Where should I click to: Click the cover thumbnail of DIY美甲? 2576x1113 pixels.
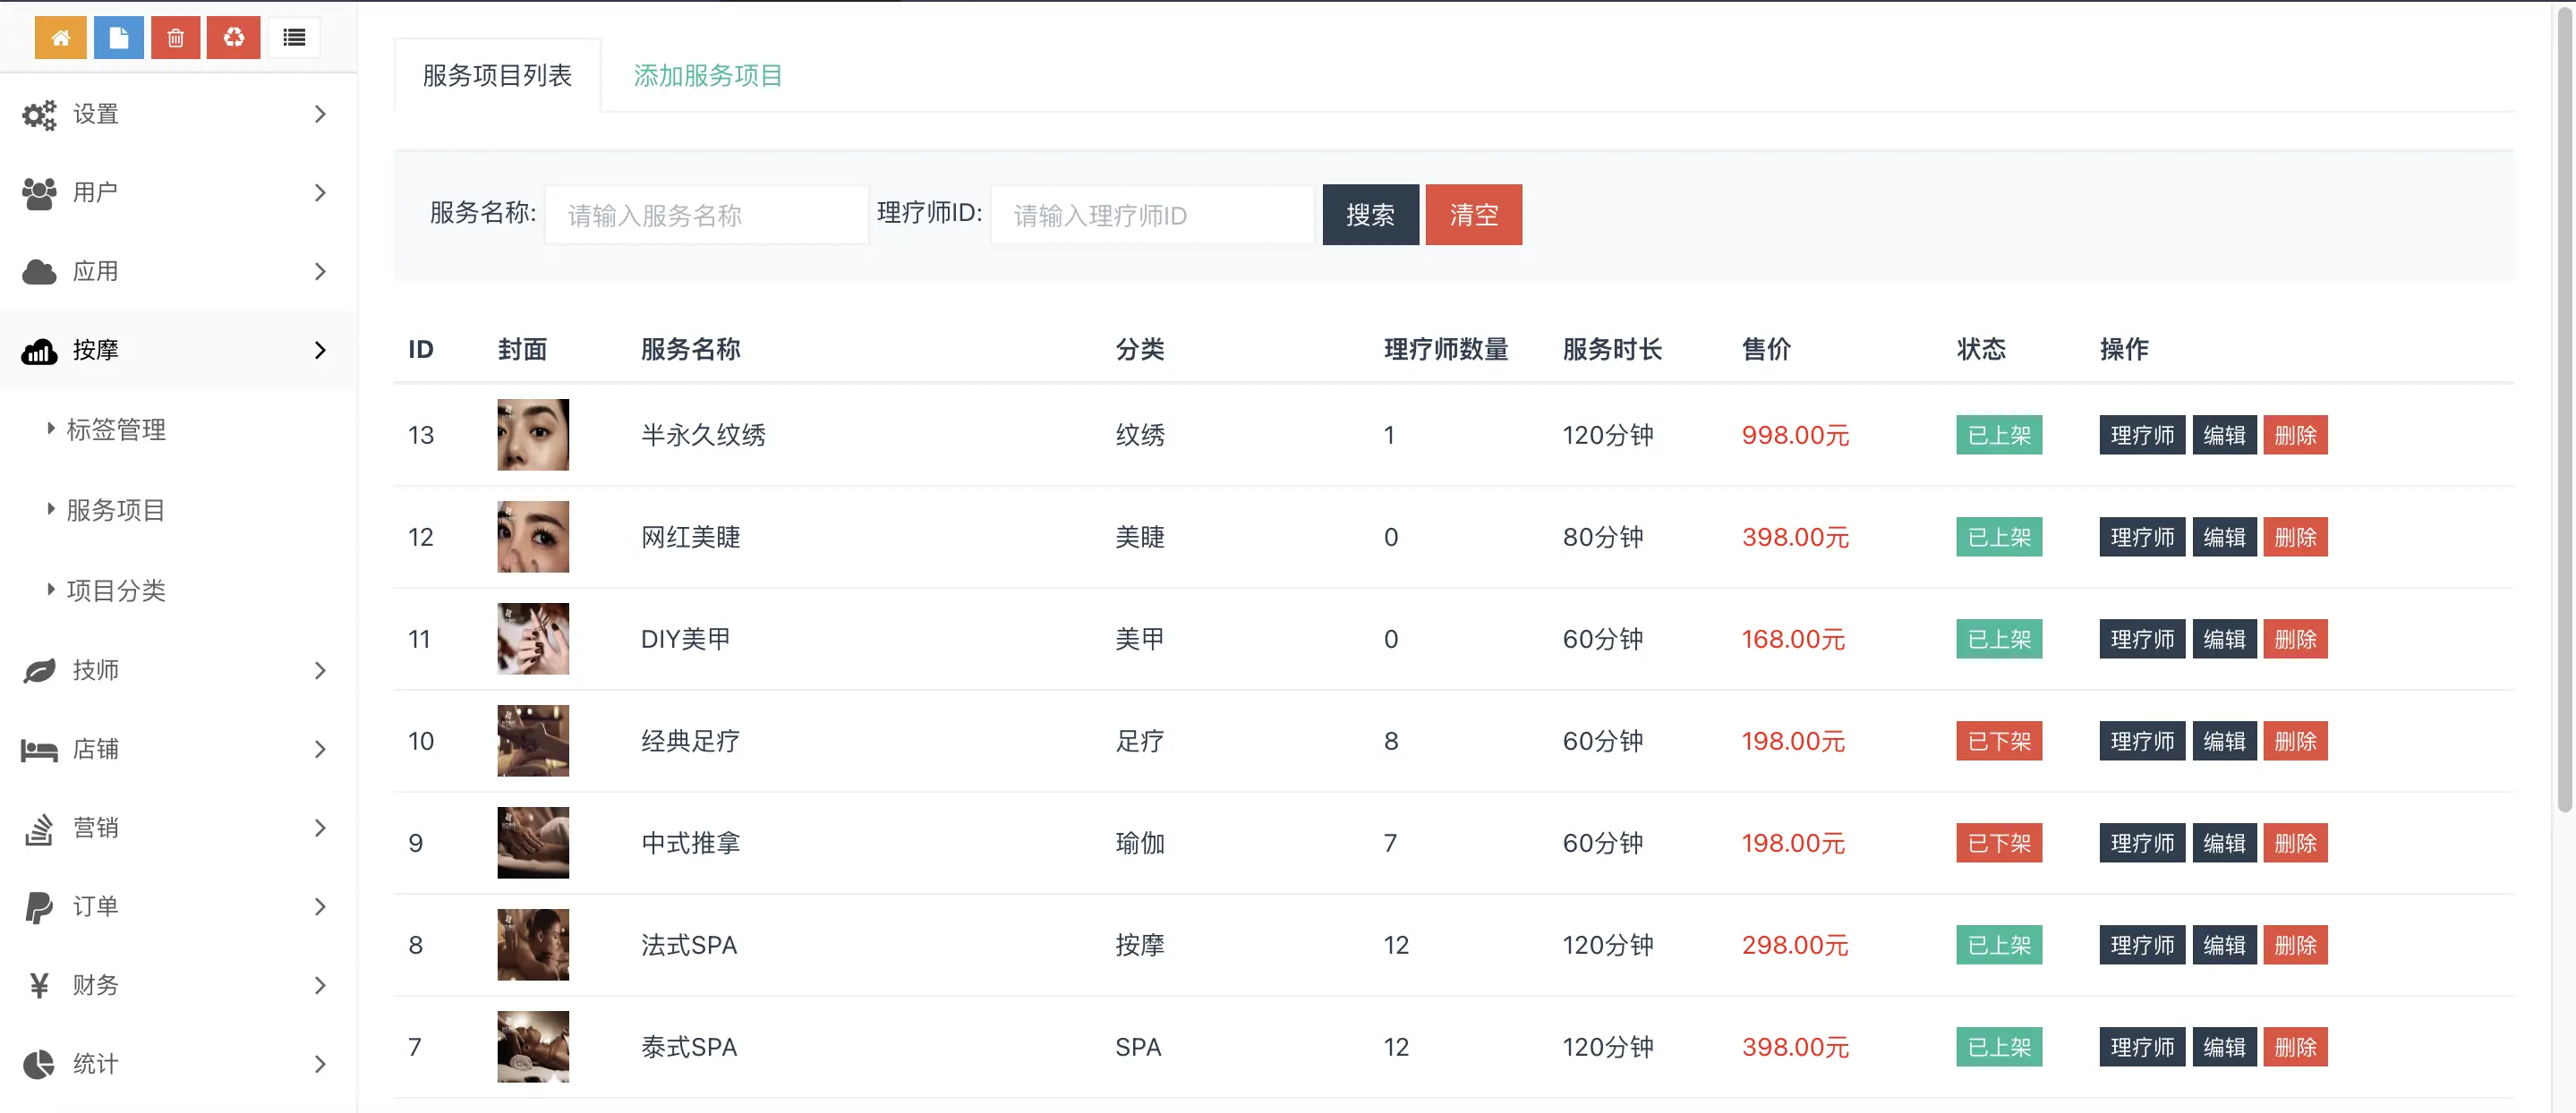(533, 639)
